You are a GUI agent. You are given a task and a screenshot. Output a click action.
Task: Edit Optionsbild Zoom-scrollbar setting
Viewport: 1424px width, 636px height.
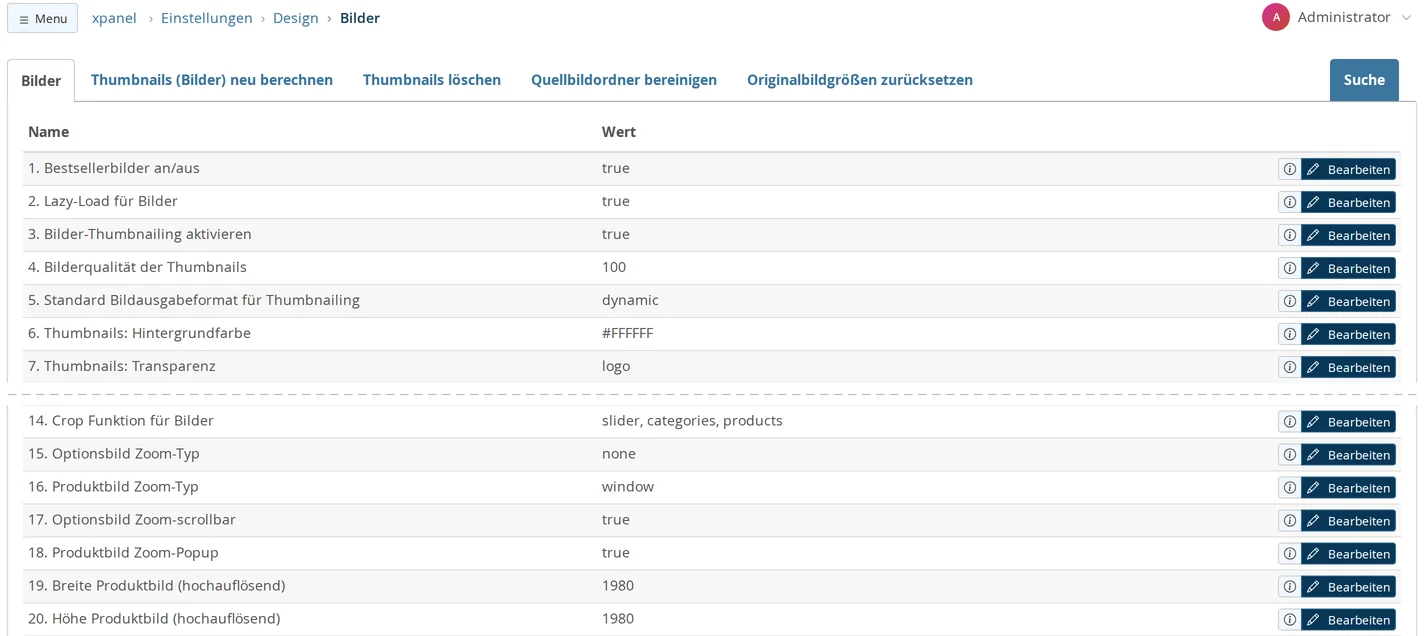[1348, 521]
